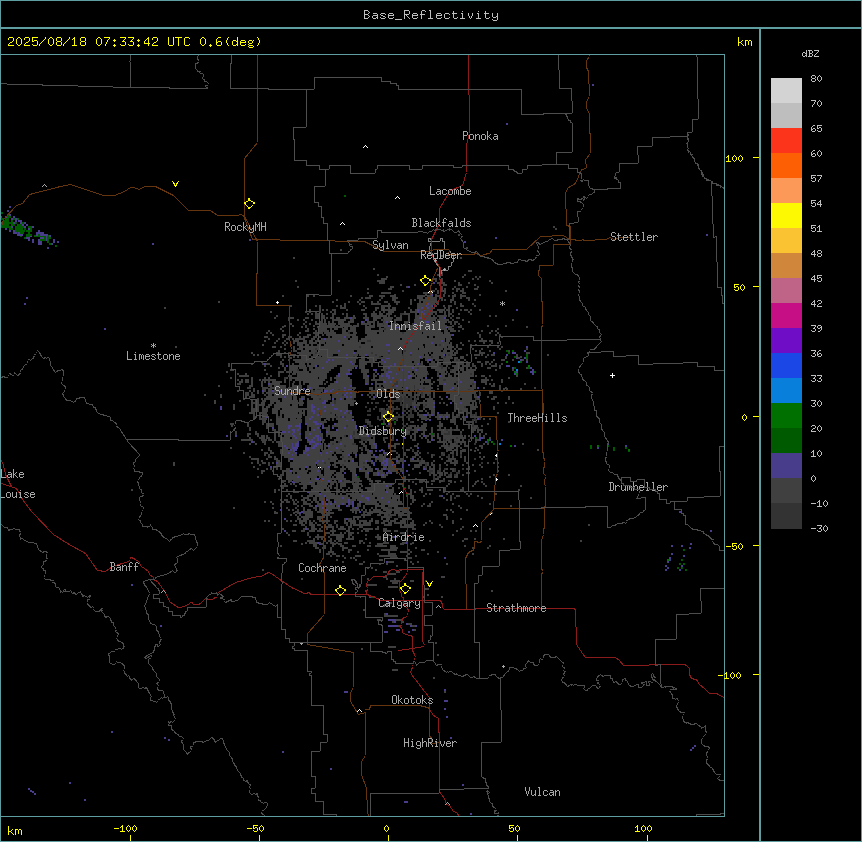Pick the red 60-65 dBZ legend swatch
Viewport: 862px width, 842px height.
(786, 141)
